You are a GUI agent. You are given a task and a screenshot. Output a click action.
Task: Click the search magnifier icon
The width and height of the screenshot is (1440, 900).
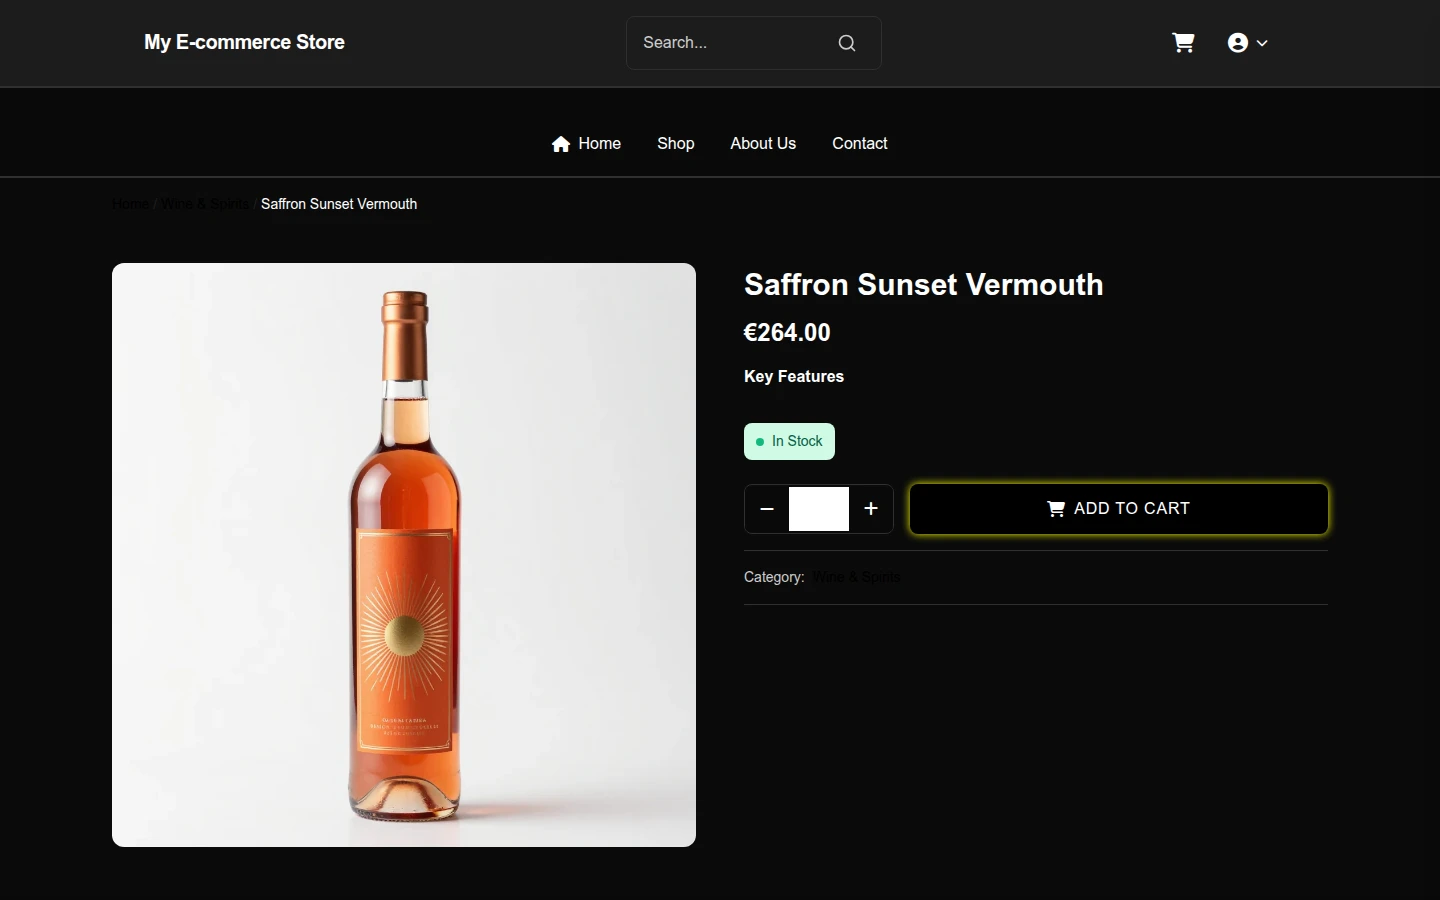[847, 43]
